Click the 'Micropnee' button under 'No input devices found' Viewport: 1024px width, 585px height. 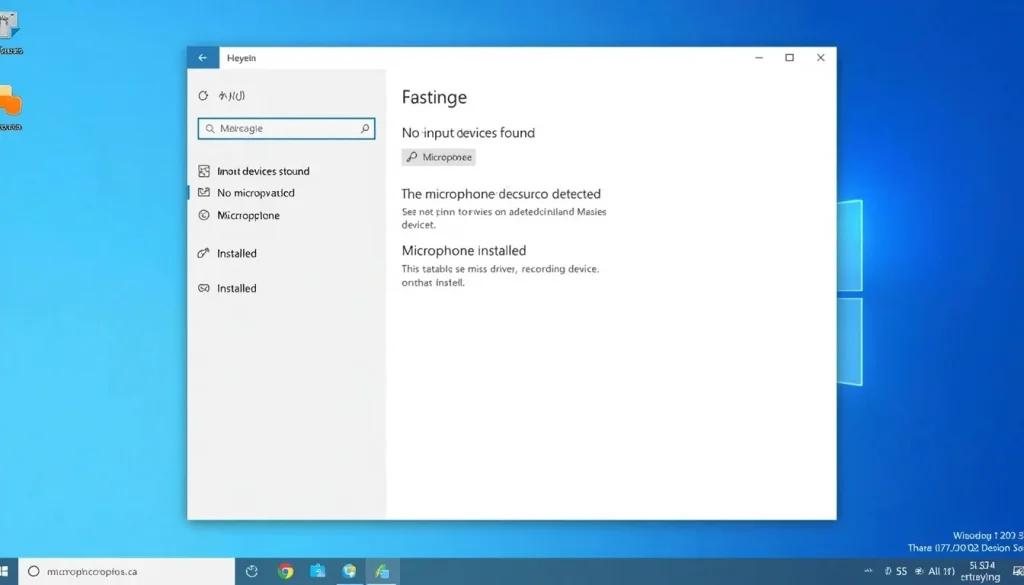click(x=439, y=157)
